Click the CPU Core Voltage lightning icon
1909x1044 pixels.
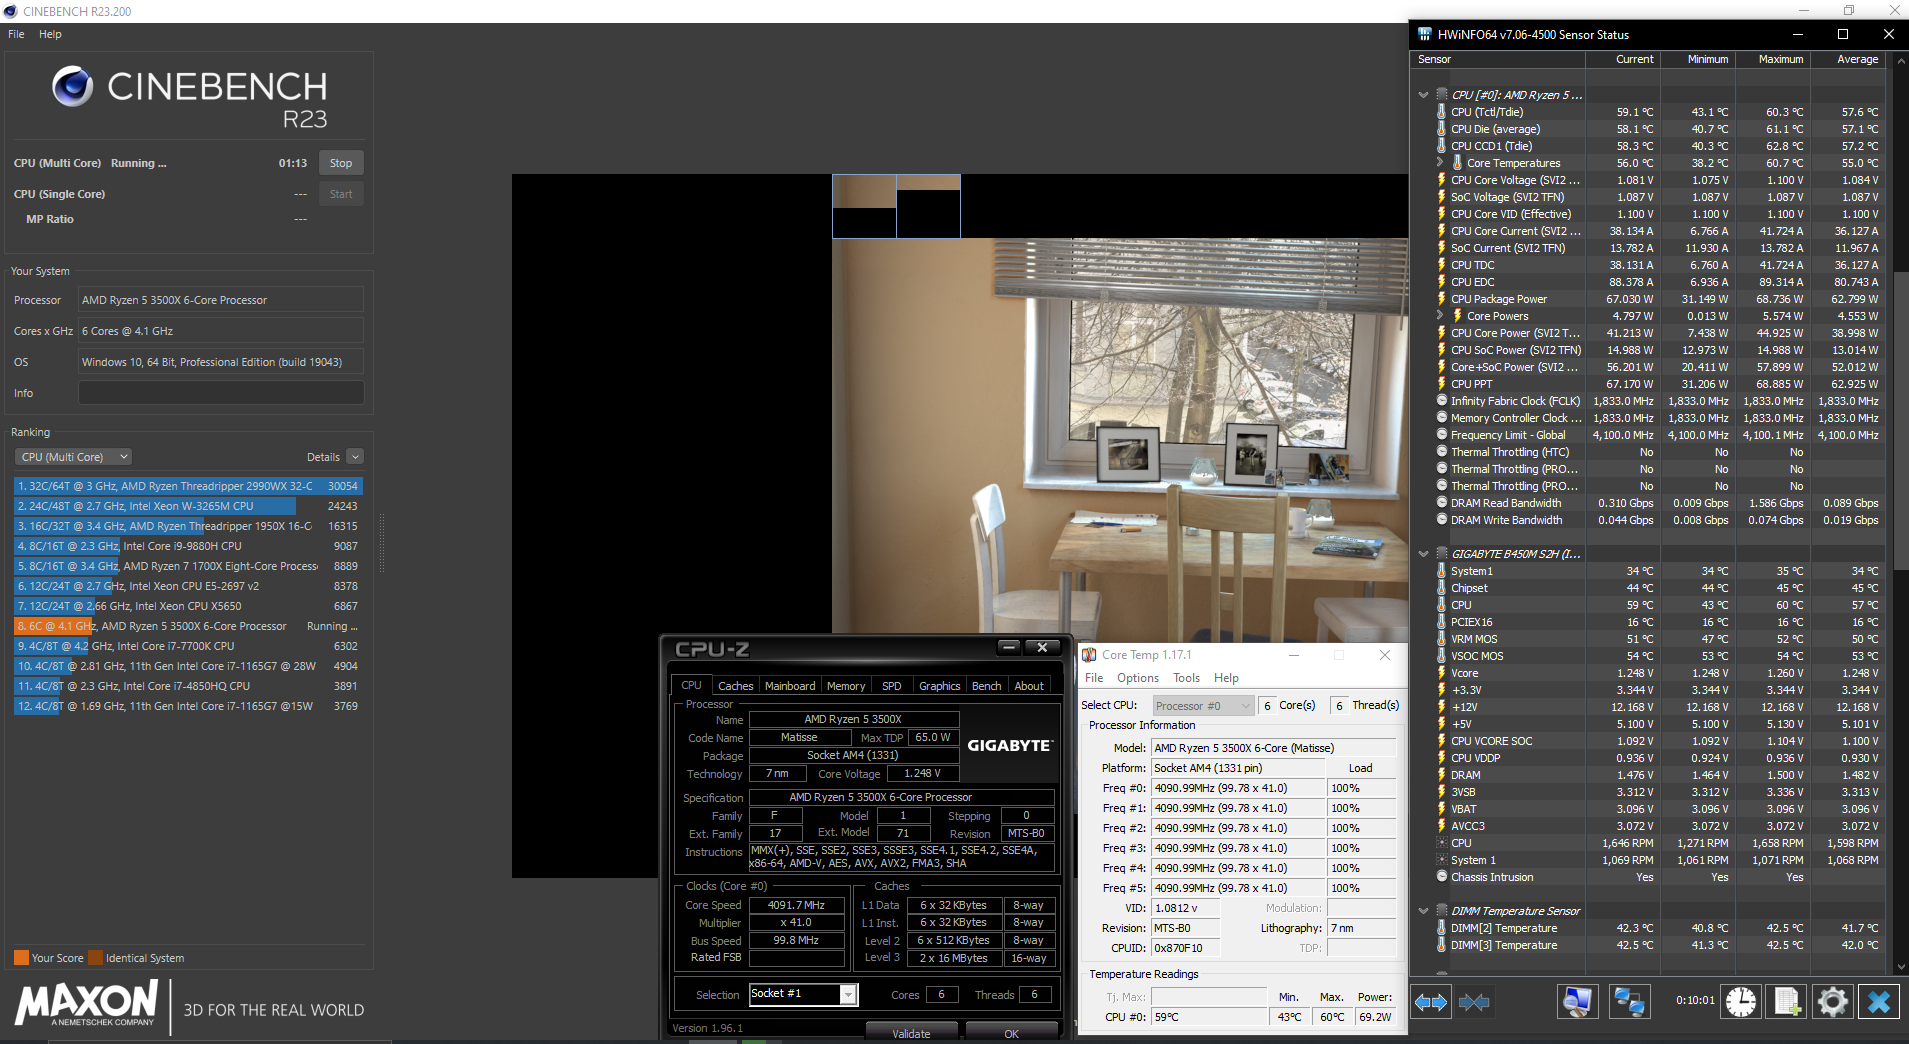tap(1442, 180)
